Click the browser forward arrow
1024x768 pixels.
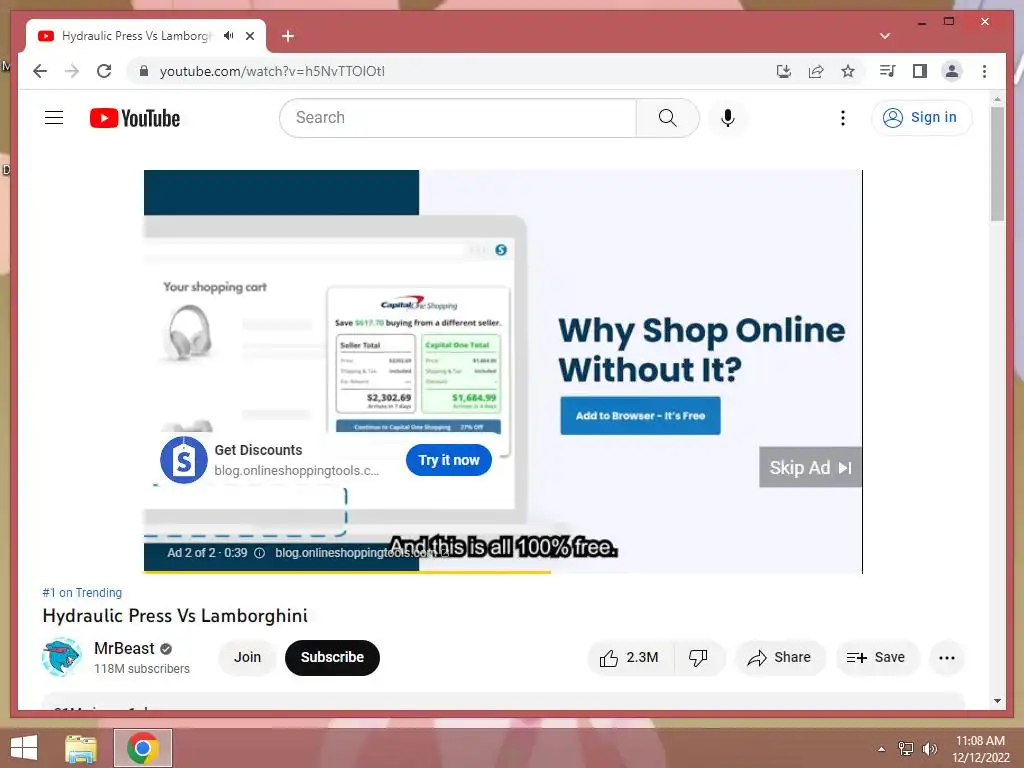coord(72,71)
